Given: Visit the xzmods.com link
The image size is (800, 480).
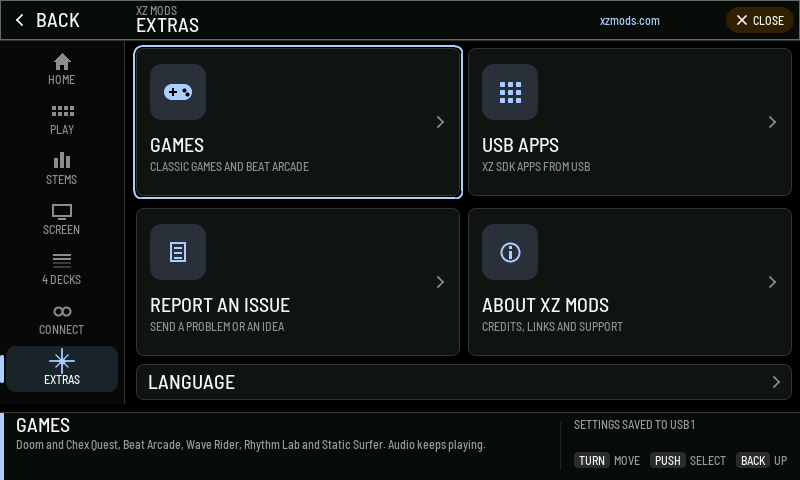Looking at the screenshot, I should pos(630,21).
